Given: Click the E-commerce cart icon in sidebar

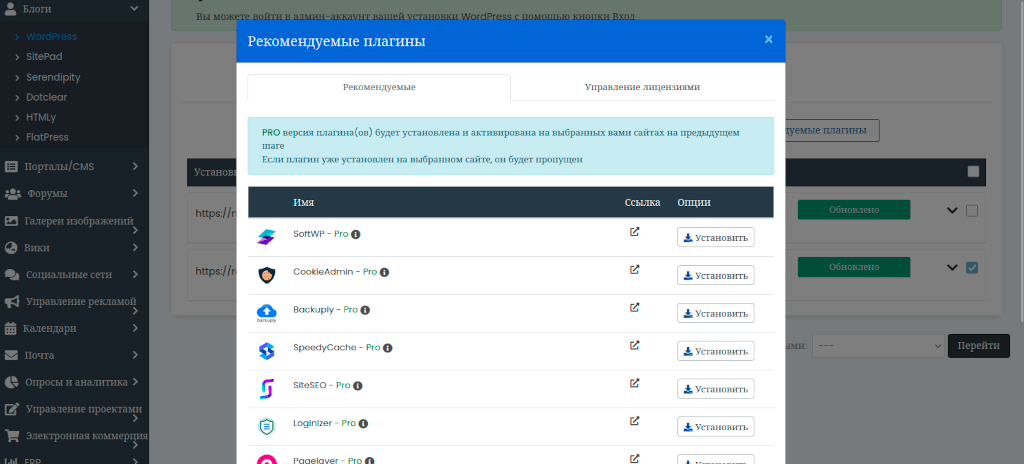Looking at the screenshot, I should tap(11, 435).
